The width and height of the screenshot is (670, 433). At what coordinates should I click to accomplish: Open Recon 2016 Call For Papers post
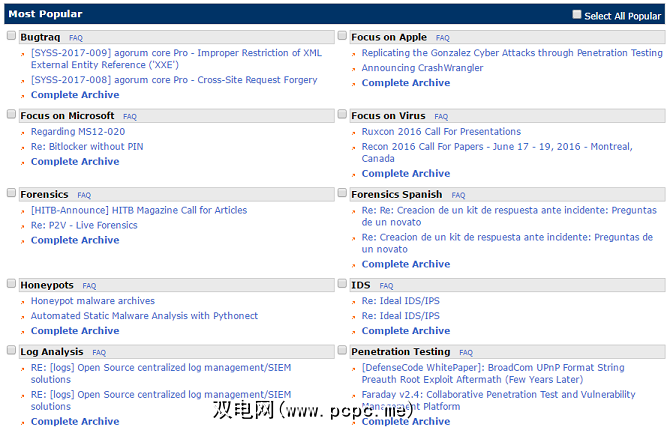[497, 153]
